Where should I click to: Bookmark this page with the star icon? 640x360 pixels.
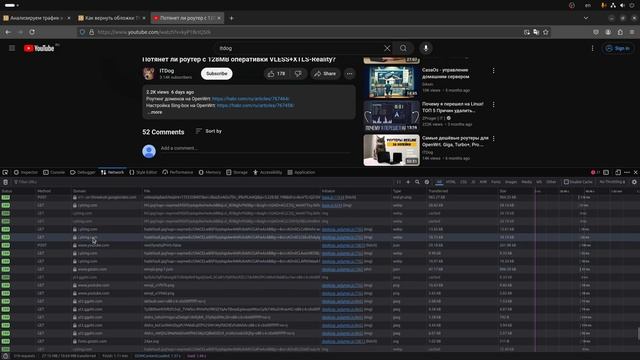click(546, 32)
